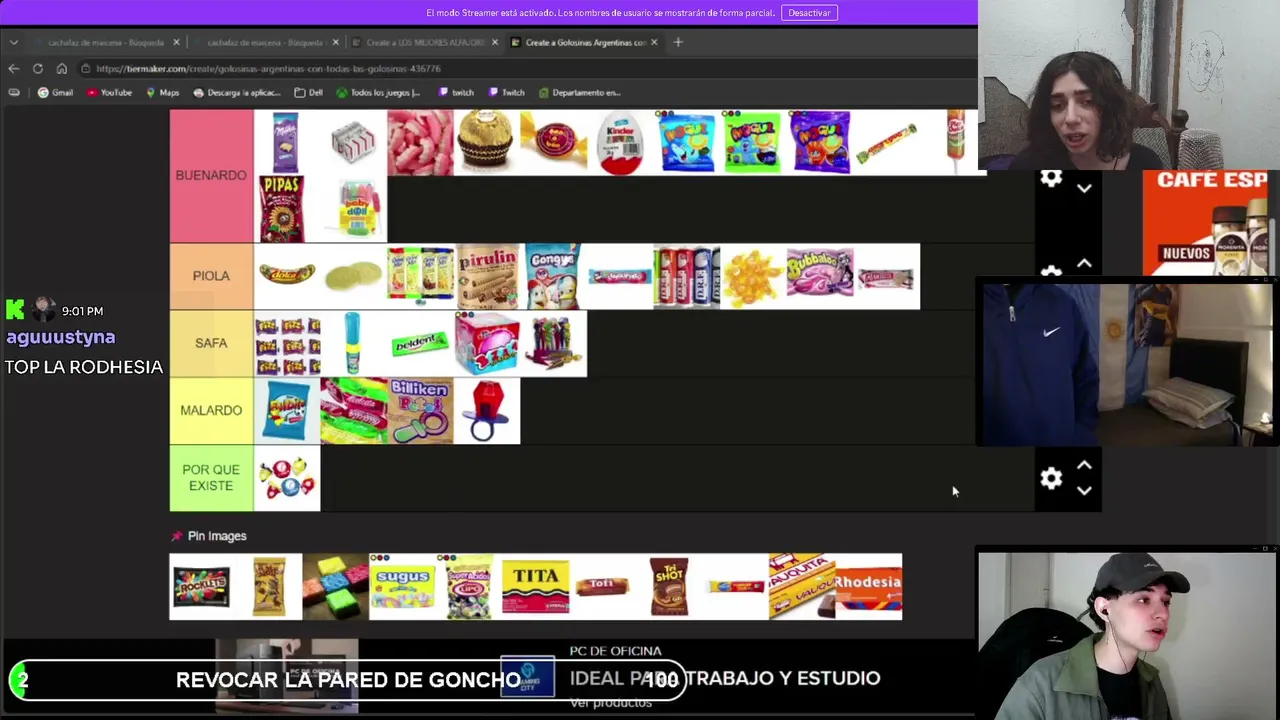The image size is (1280, 720).
Task: Select the Create a Golosinas Argentinas tab
Action: (x=585, y=42)
